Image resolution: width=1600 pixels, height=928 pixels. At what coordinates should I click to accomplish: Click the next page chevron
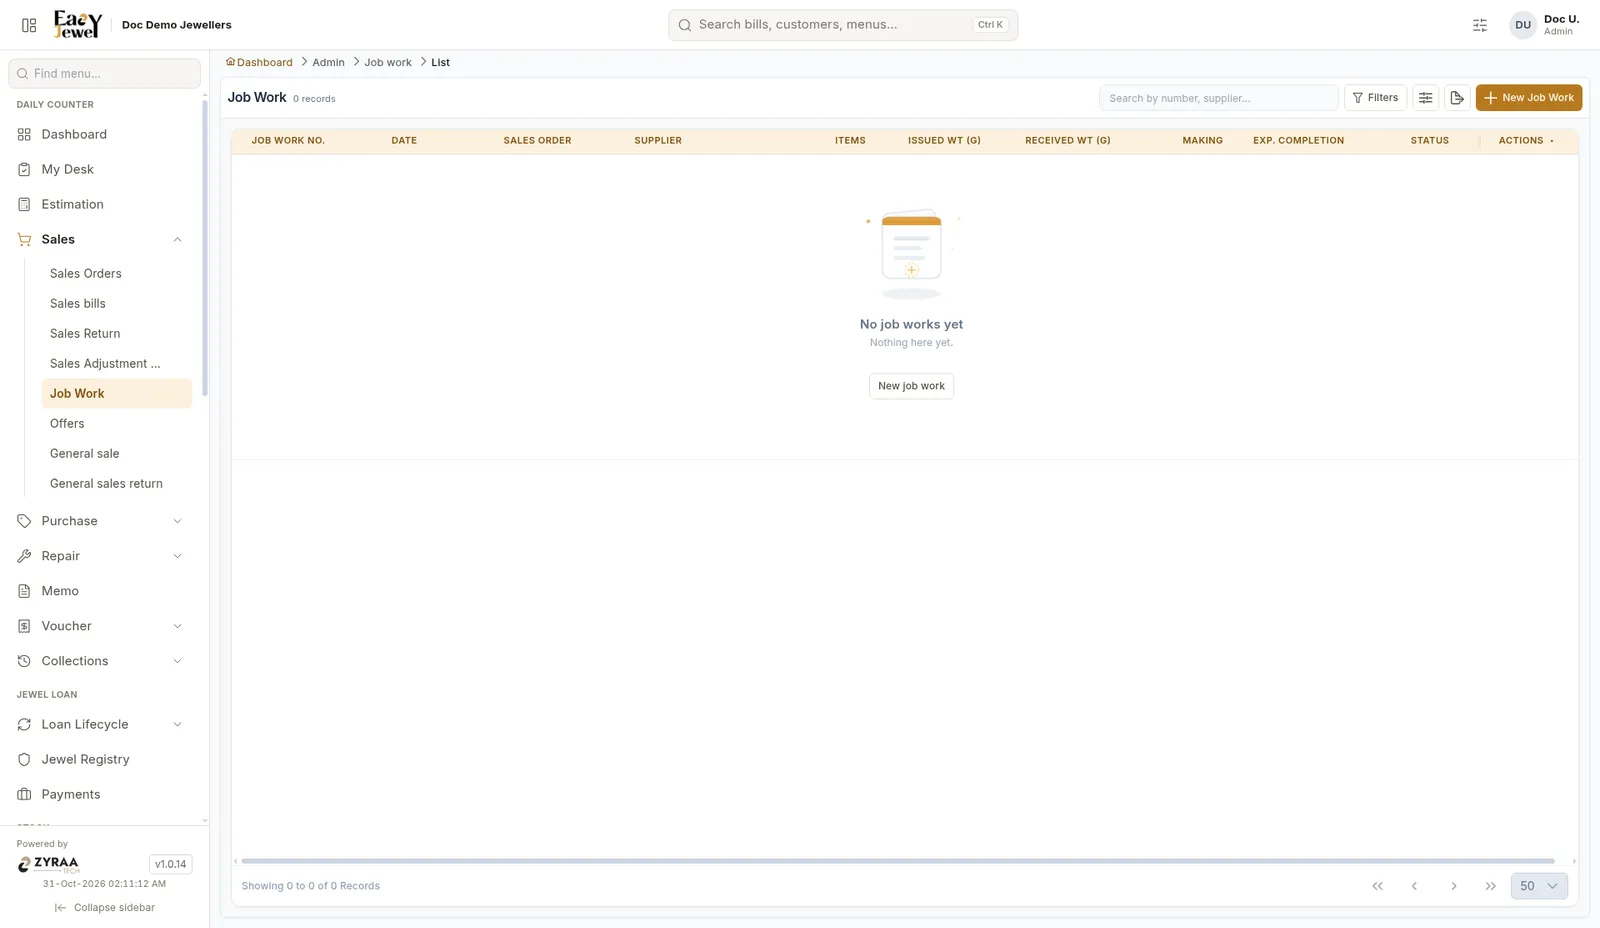pyautogui.click(x=1453, y=886)
